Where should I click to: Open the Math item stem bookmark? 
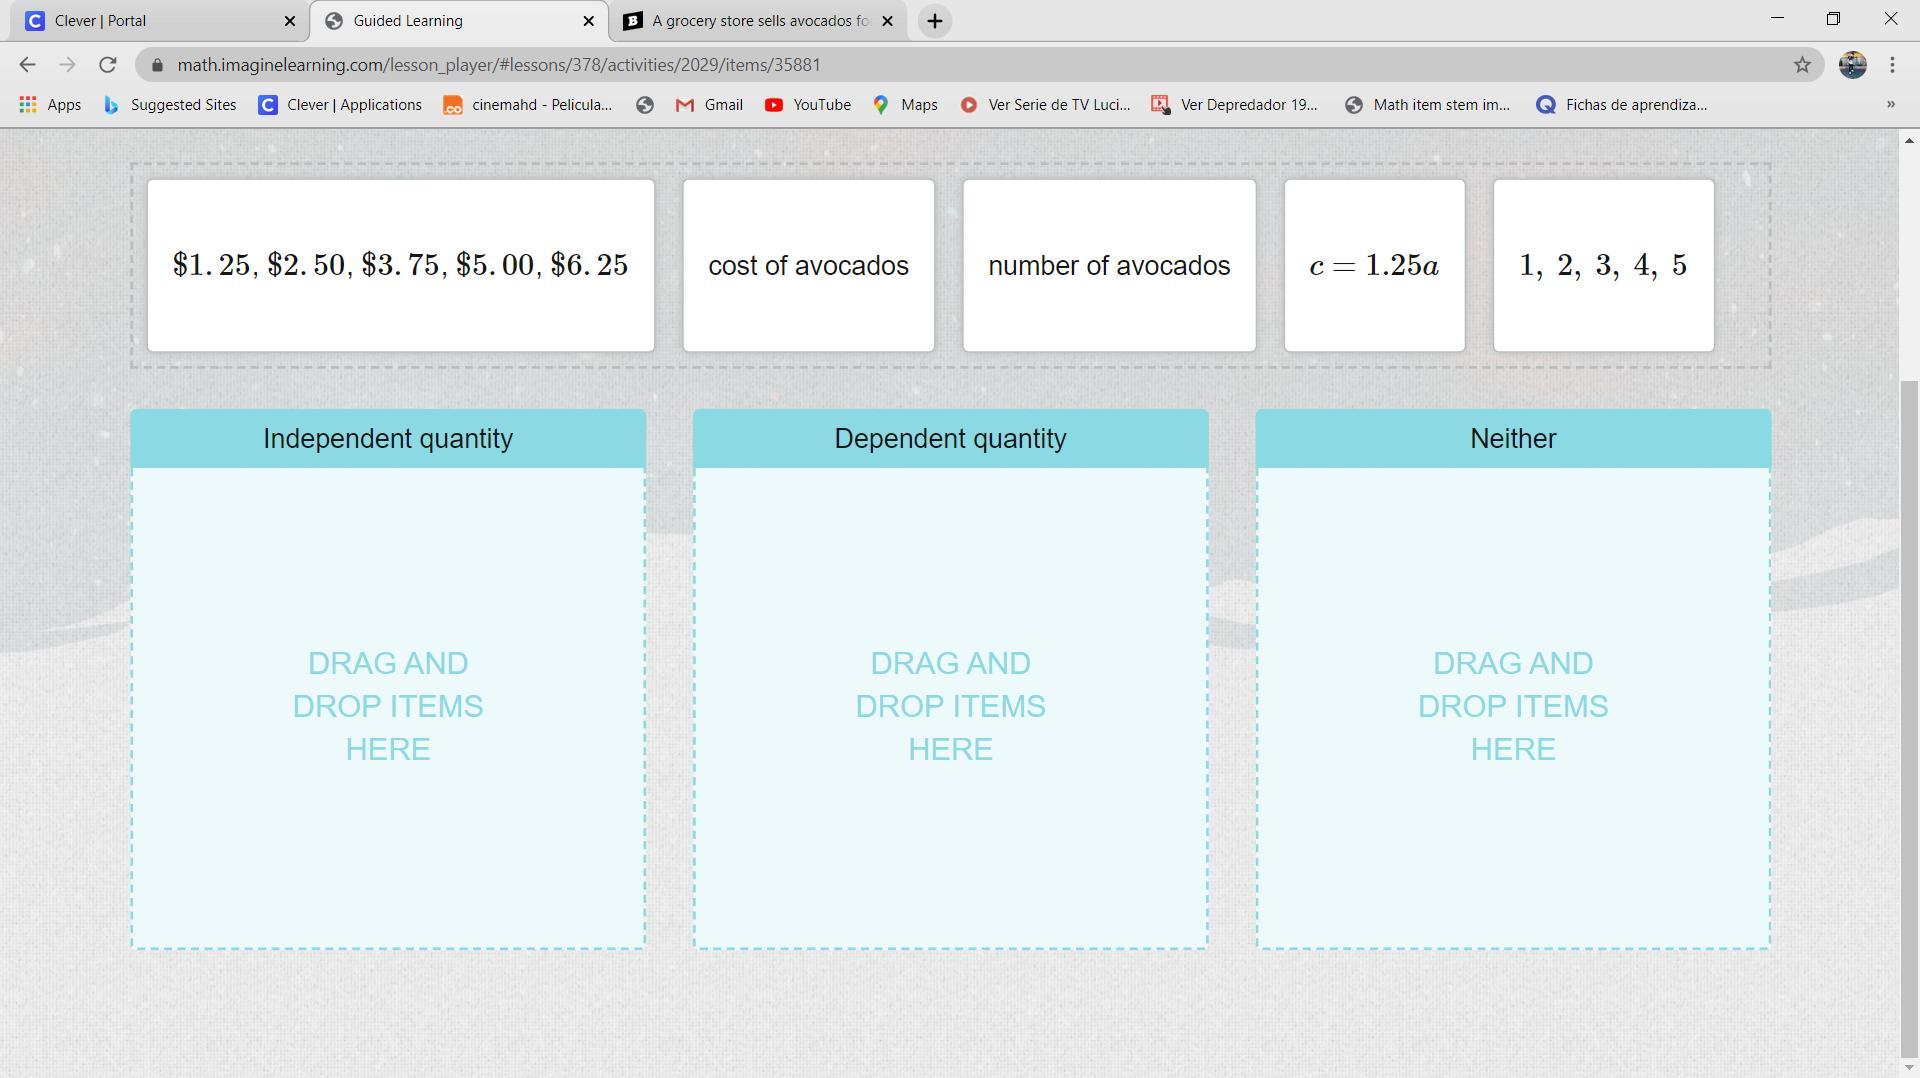(1428, 105)
